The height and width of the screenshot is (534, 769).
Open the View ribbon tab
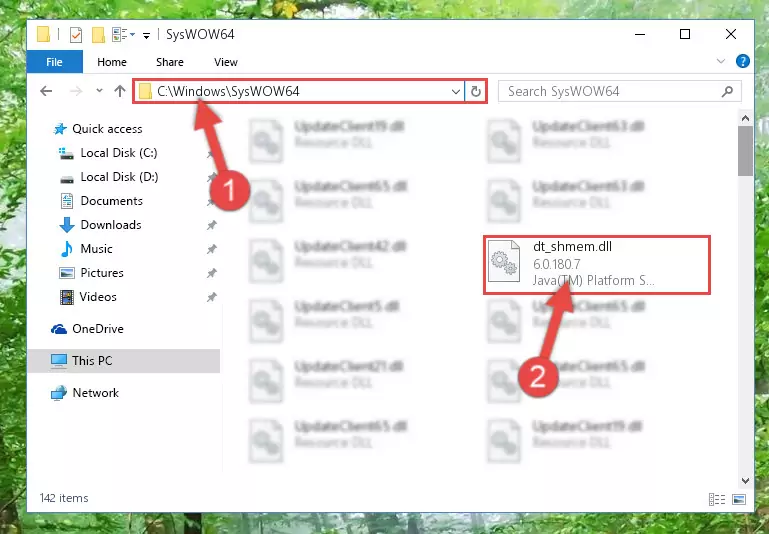226,62
